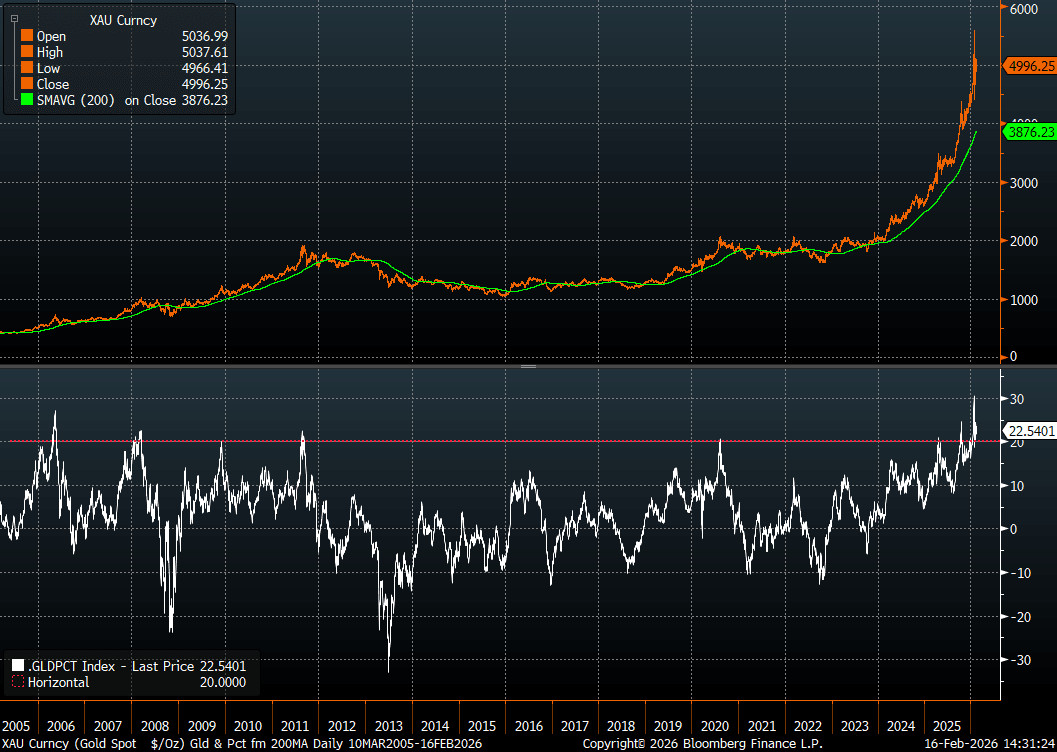Image resolution: width=1057 pixels, height=752 pixels.
Task: Click the Horizontal 20.0000 legend entry
Action: click(130, 682)
